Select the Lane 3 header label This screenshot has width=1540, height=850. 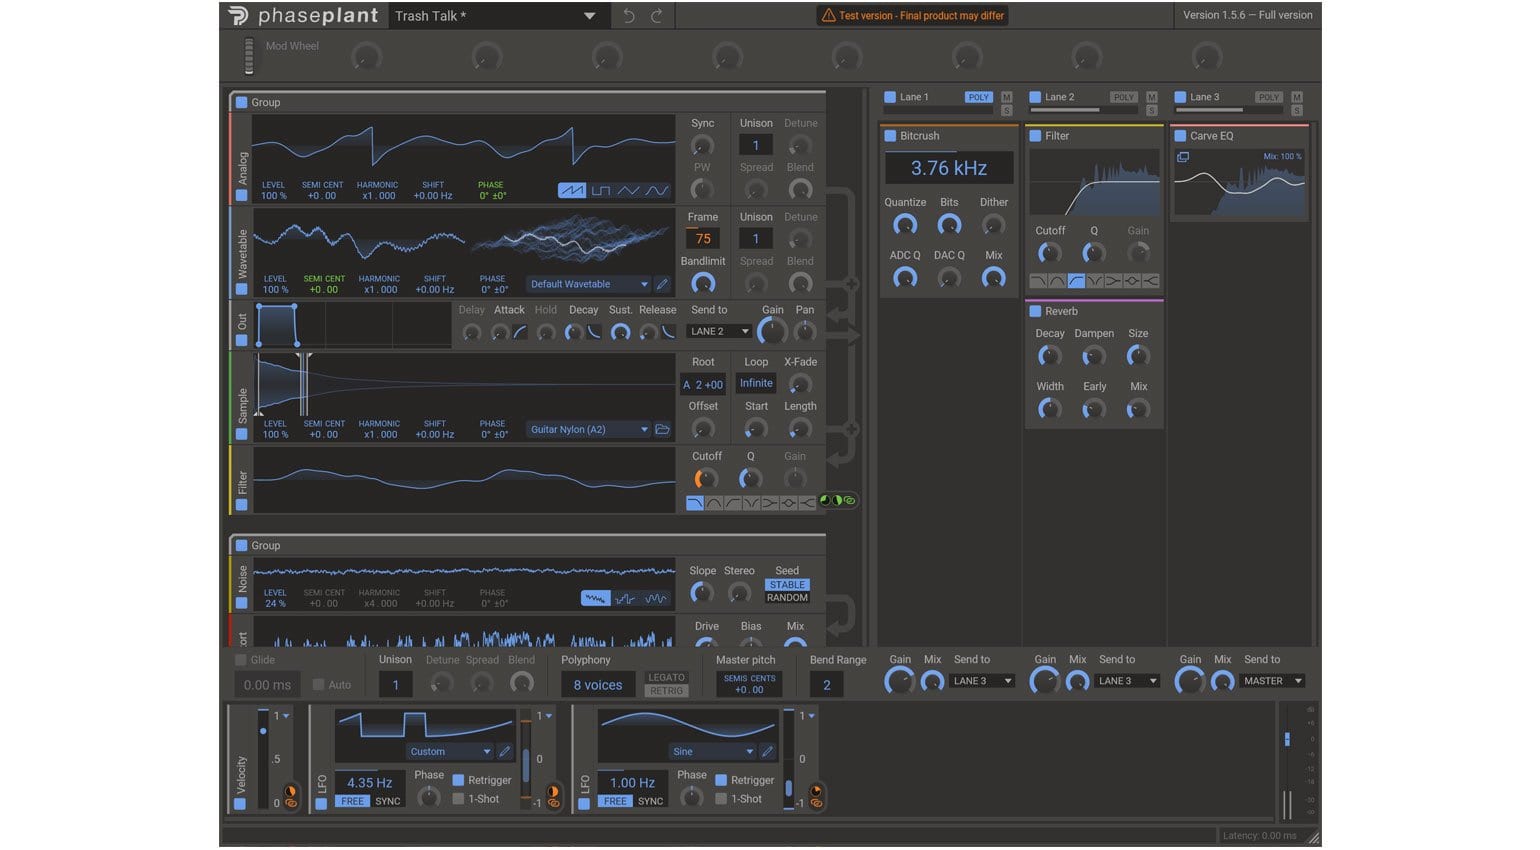coord(1204,97)
